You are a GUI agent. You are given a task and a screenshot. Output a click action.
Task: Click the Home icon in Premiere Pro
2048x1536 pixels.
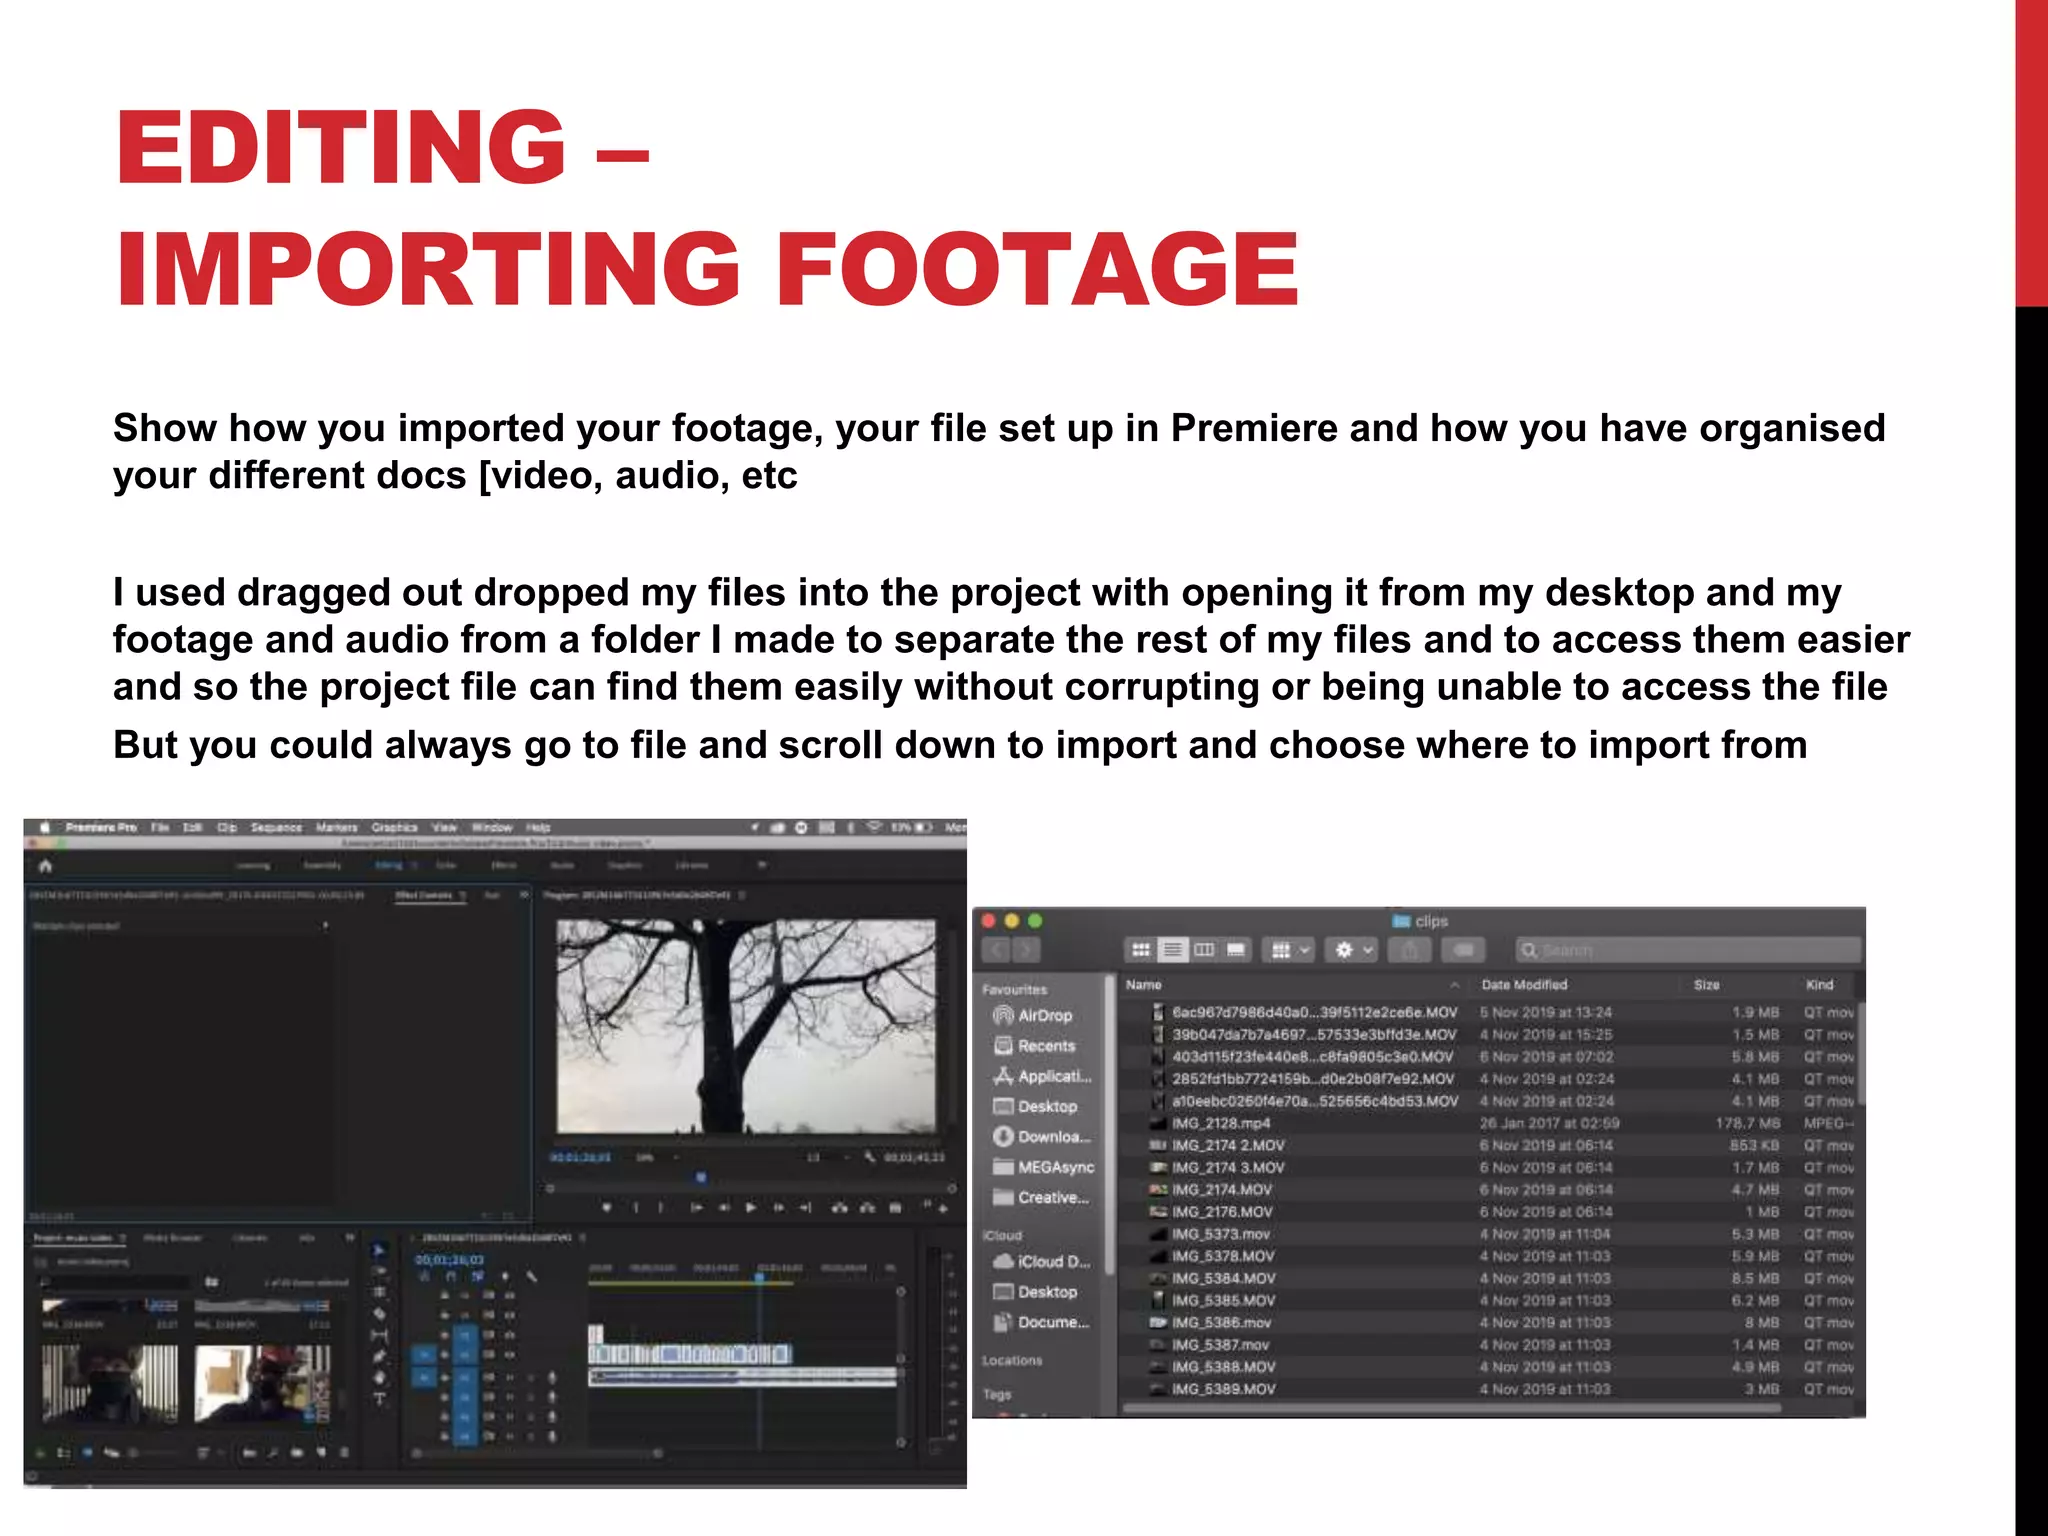tap(45, 866)
